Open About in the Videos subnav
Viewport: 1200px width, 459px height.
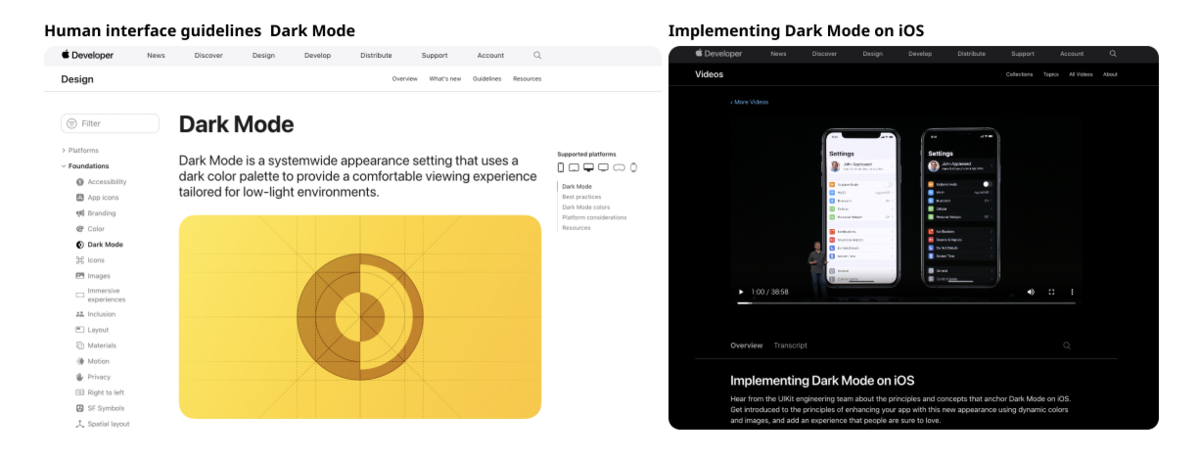(1110, 74)
